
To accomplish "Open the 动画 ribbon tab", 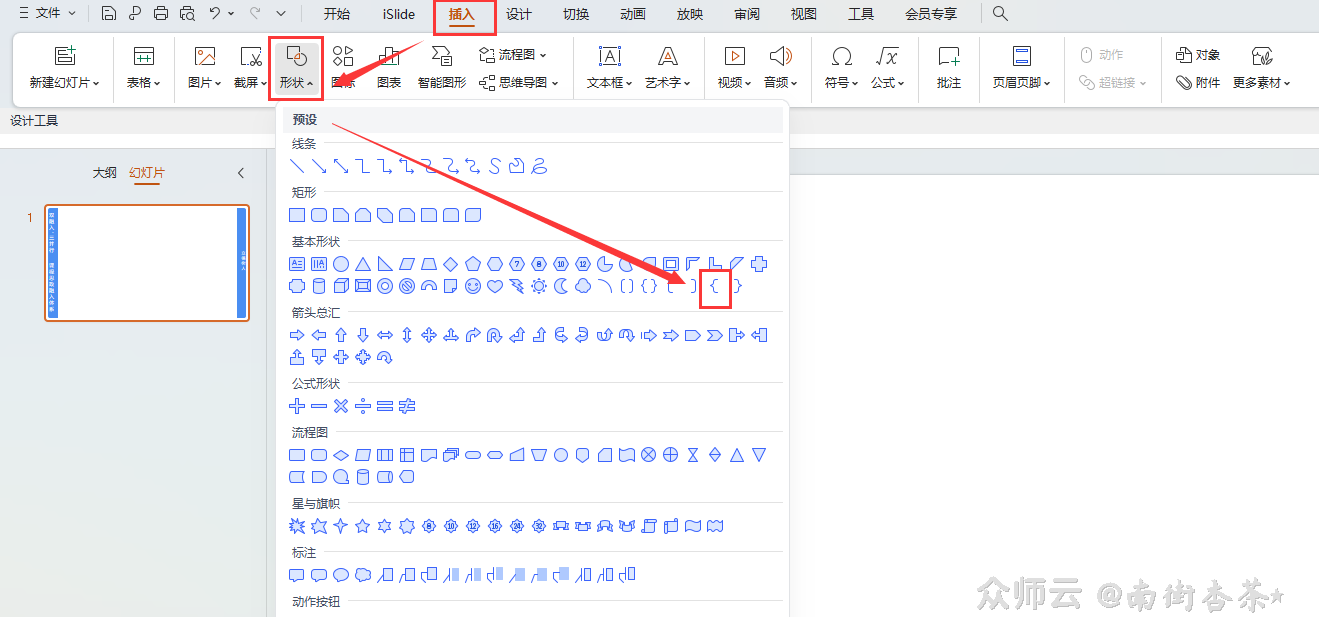I will [x=633, y=14].
